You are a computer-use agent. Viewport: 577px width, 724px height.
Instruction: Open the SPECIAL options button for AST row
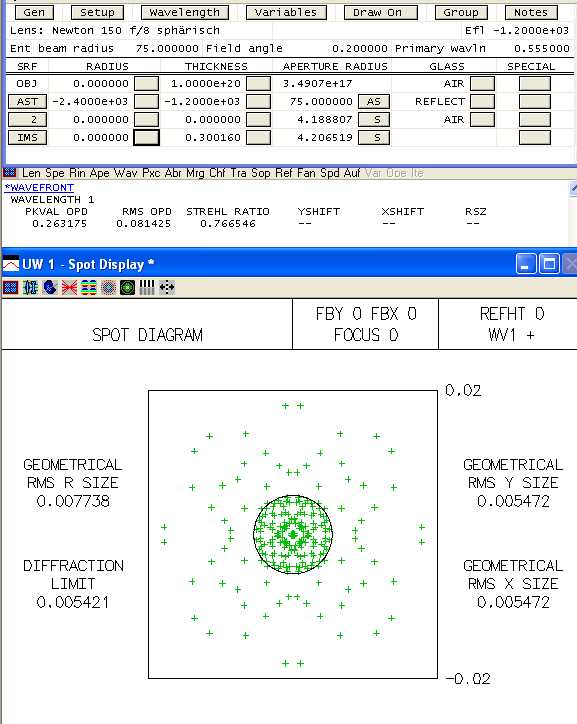click(x=535, y=102)
